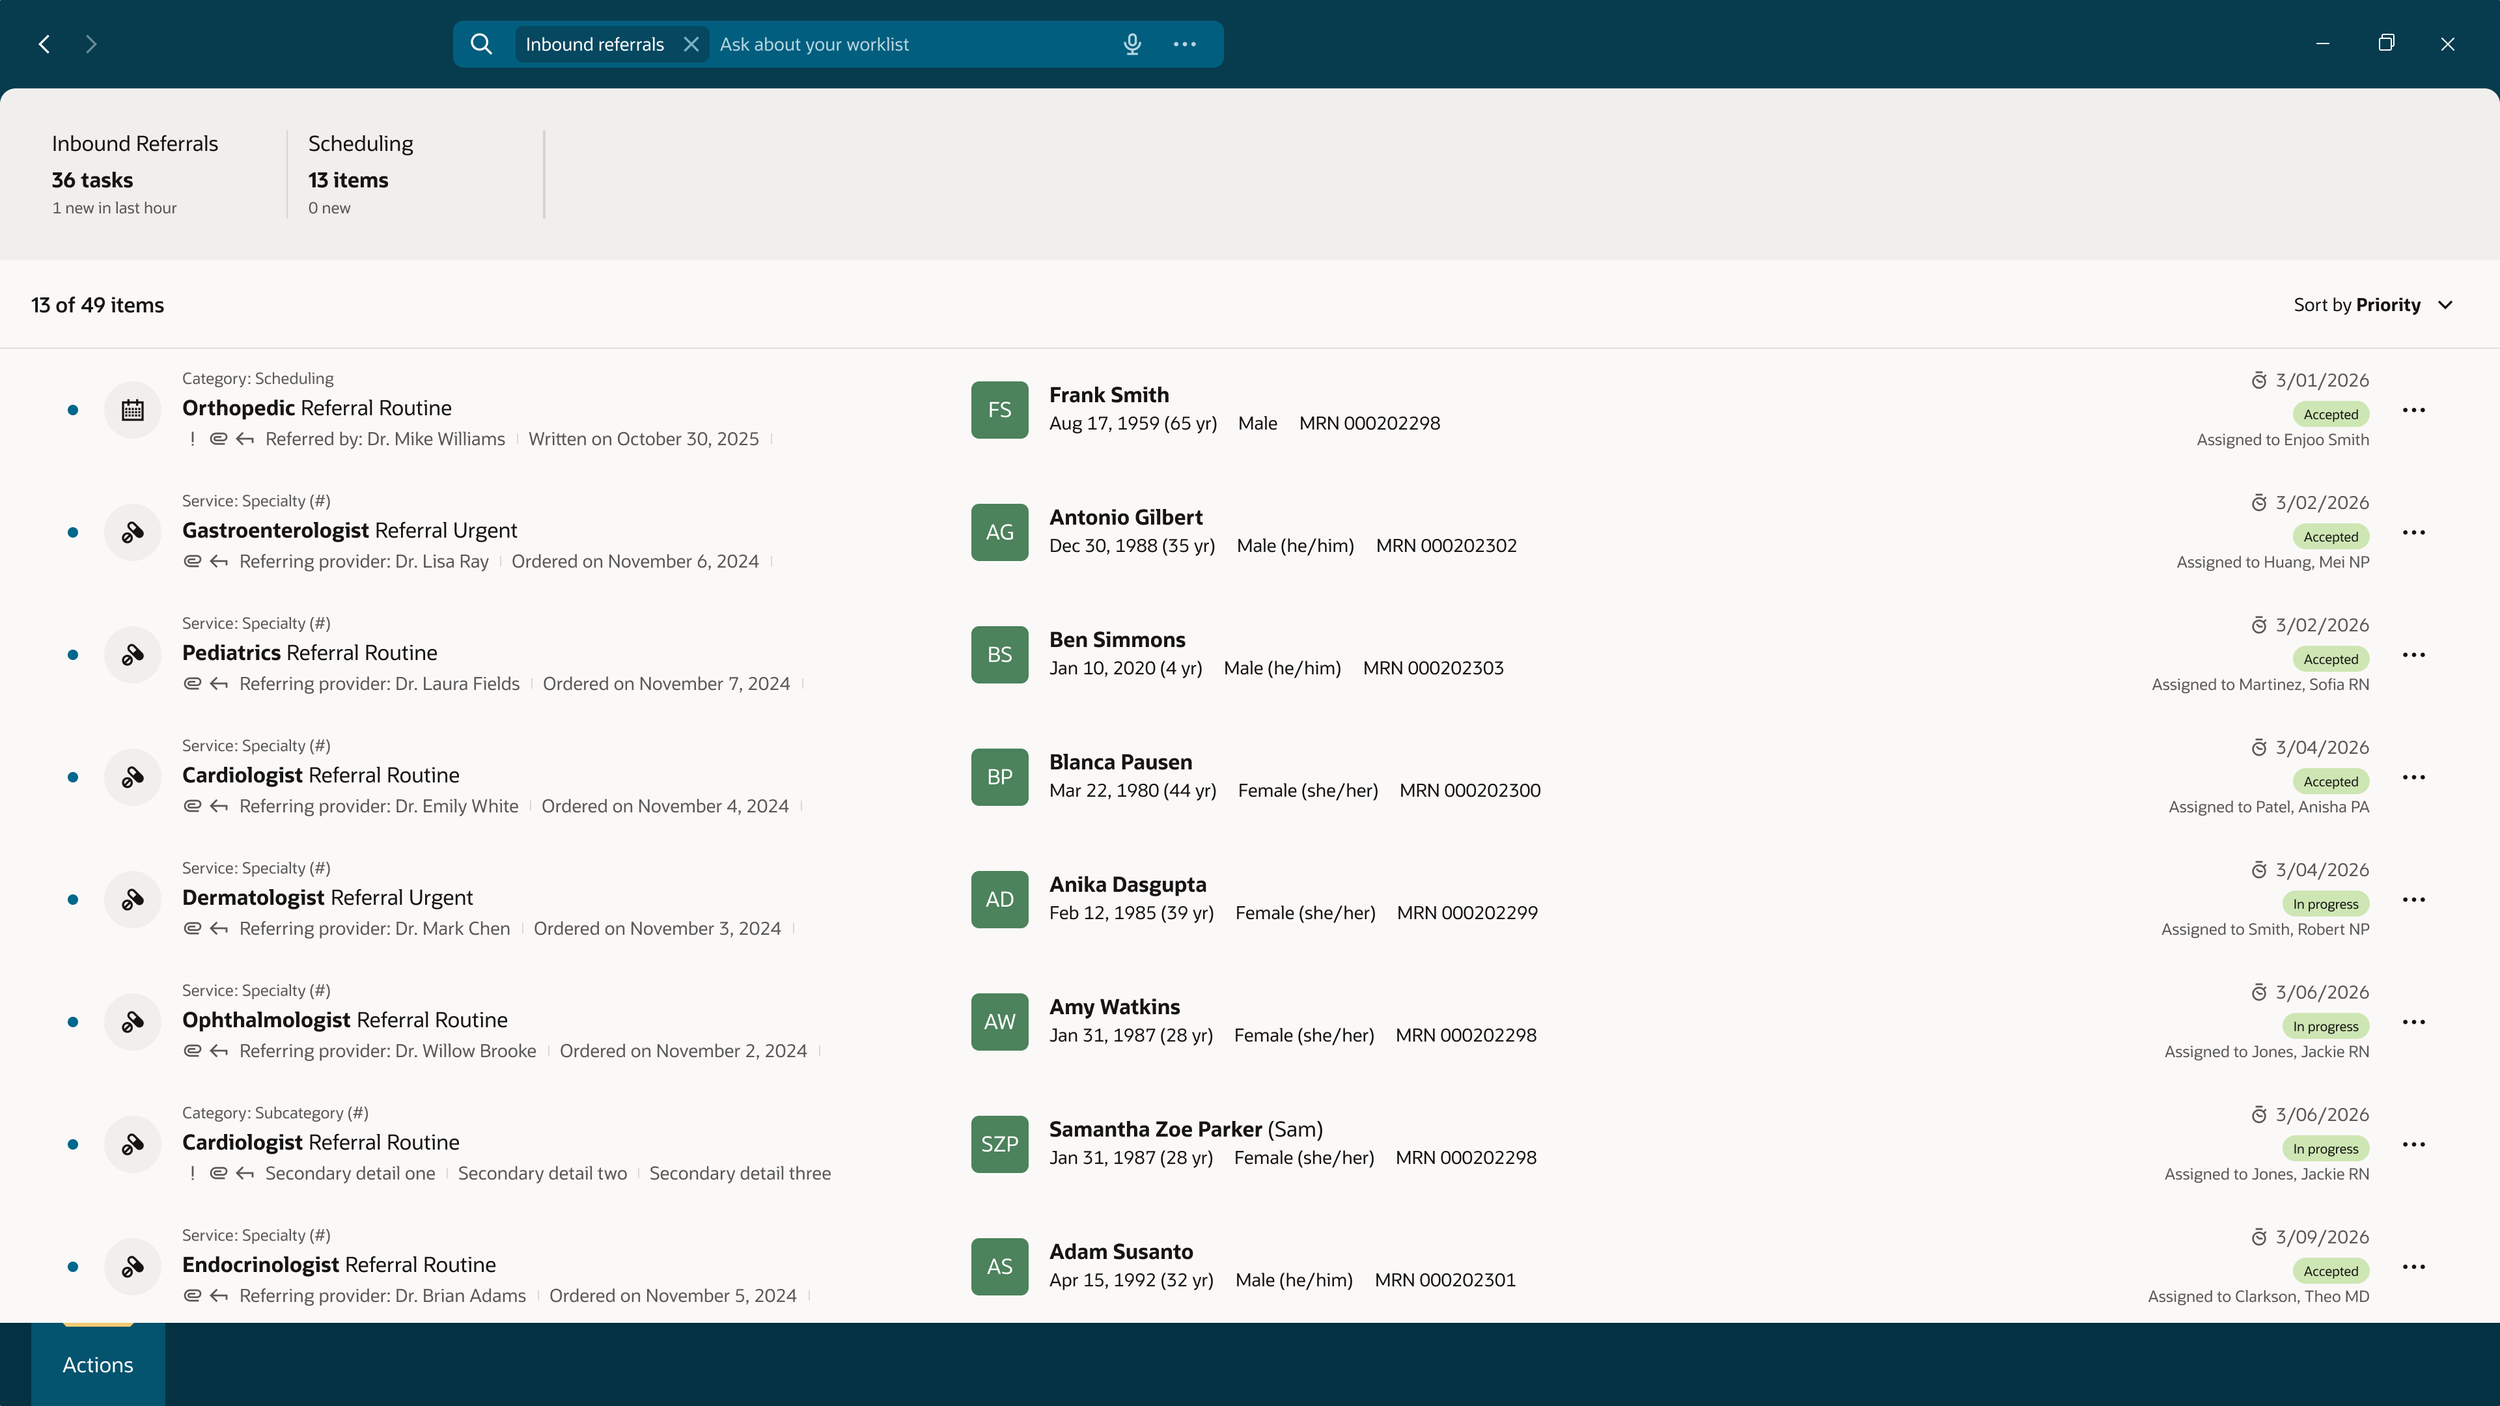Open search bar more options ellipsis

1185,44
